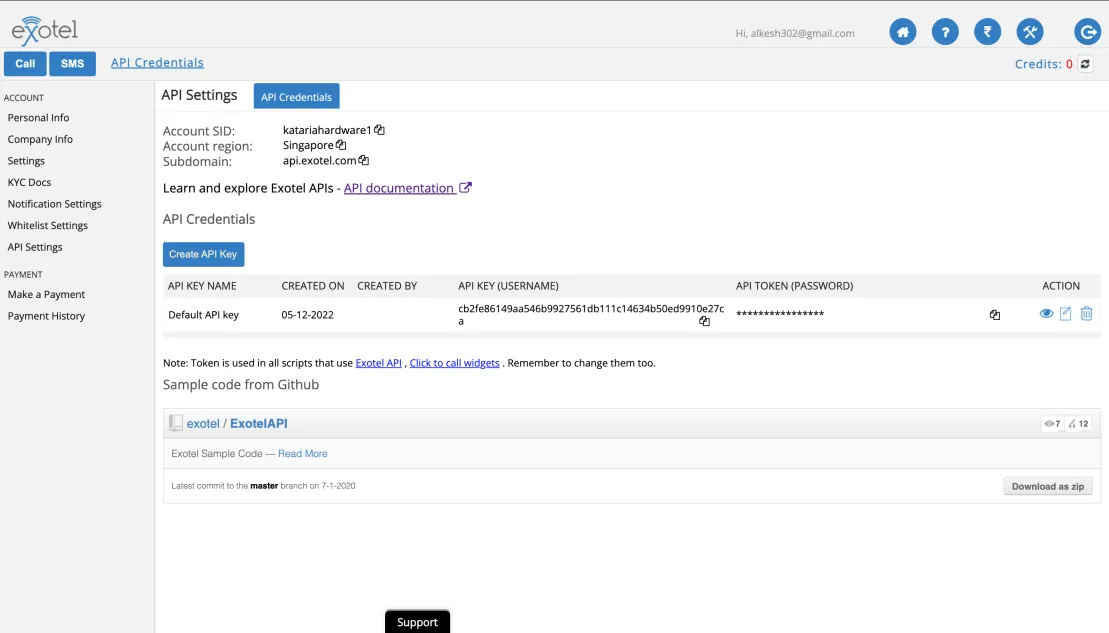Screen dimensions: 1109x633
Task: Open the exotel GitHub user link
Action: pyautogui.click(x=203, y=424)
